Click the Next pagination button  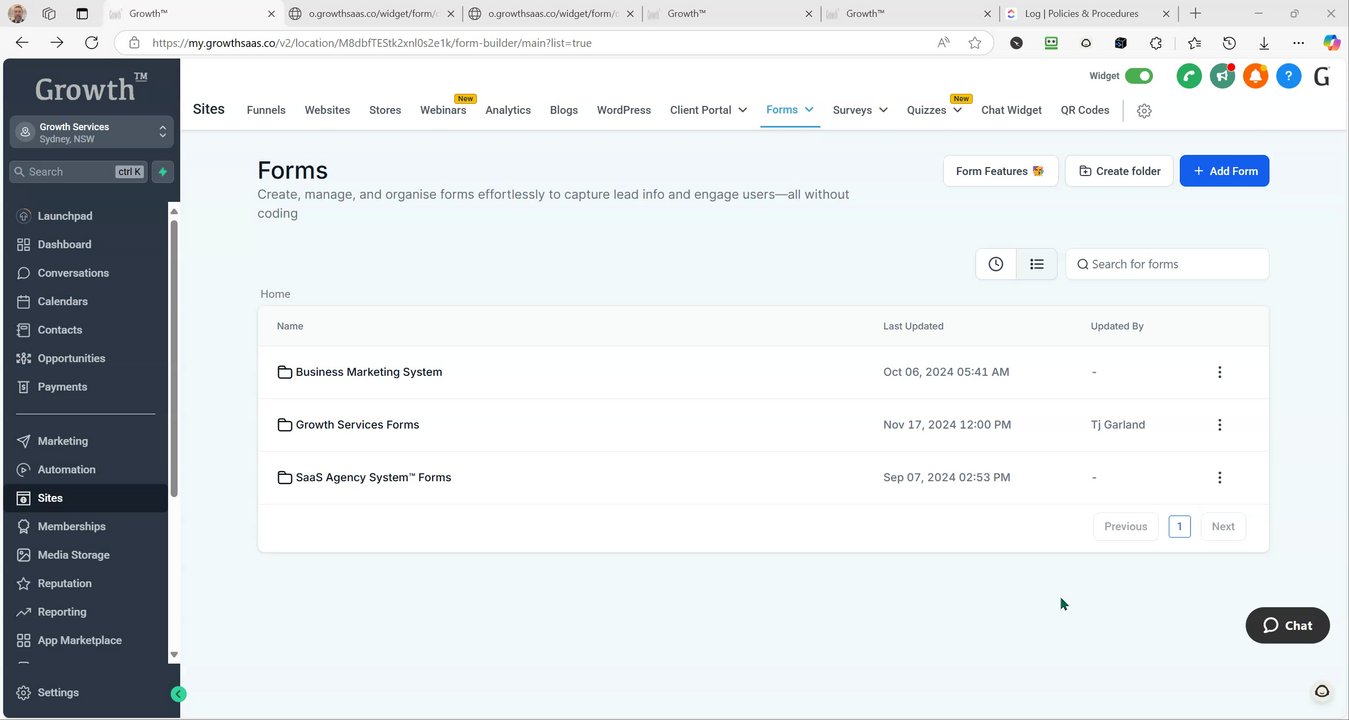tap(1223, 527)
